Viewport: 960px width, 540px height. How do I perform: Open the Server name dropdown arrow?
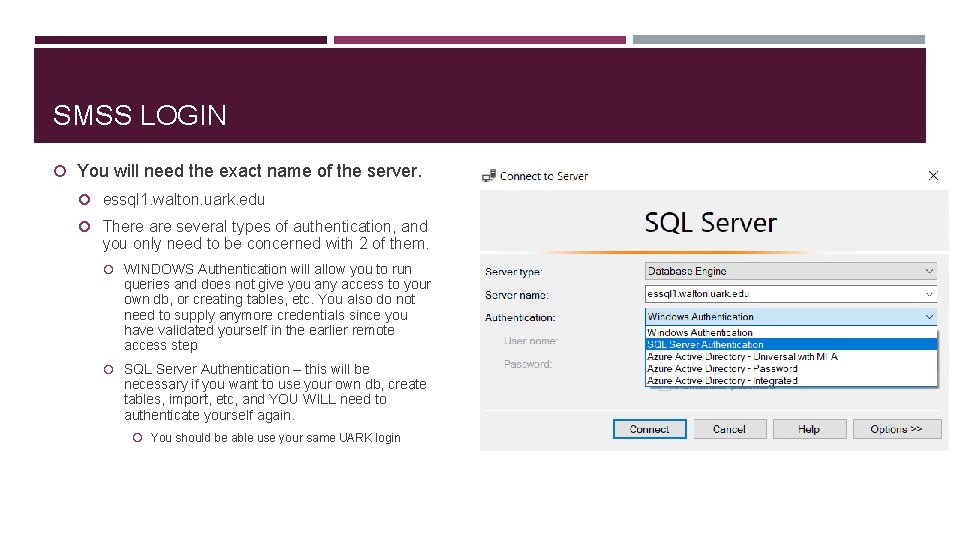[929, 294]
